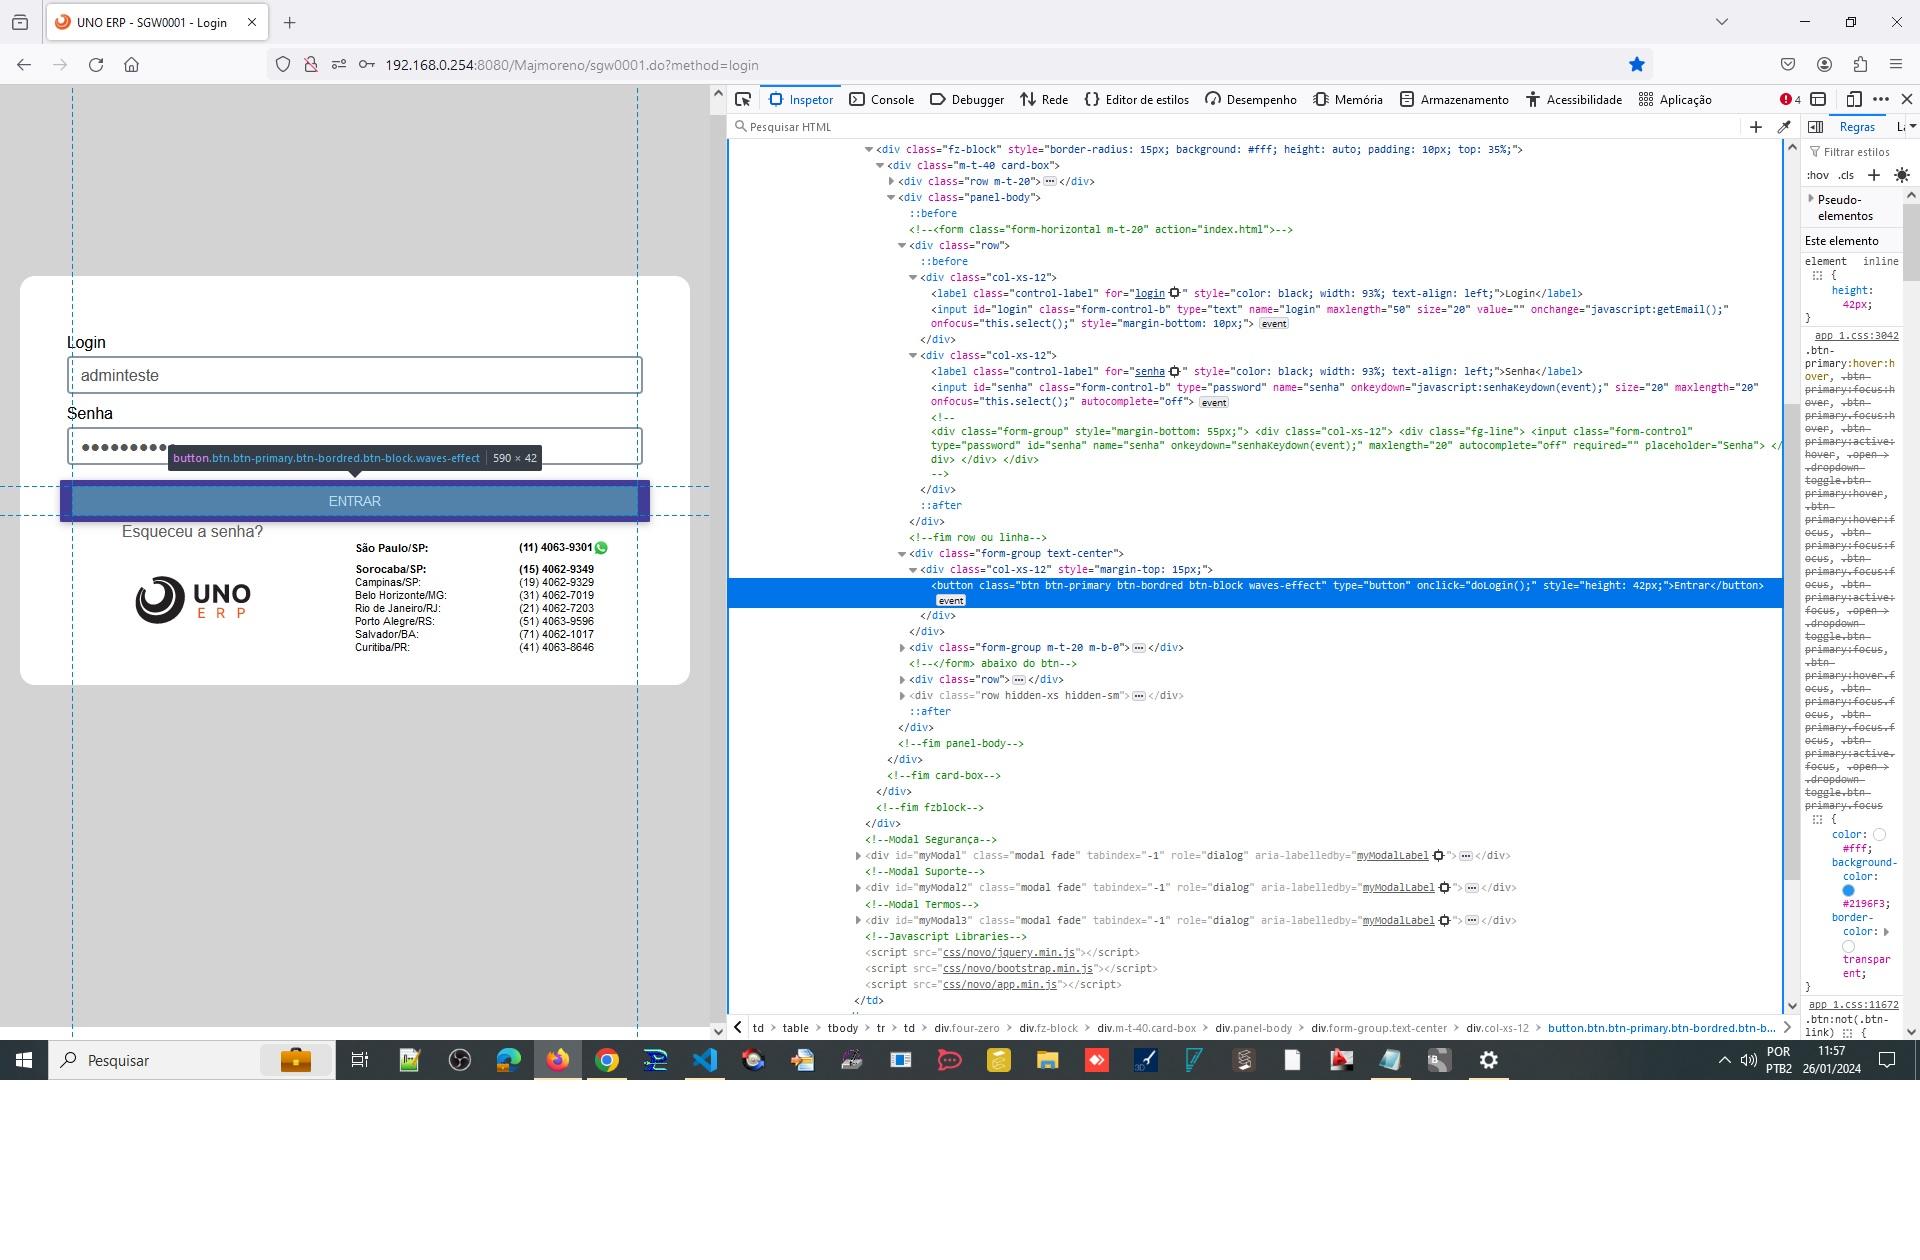
Task: Click the #2196F3 background color swatch
Action: click(x=1848, y=890)
